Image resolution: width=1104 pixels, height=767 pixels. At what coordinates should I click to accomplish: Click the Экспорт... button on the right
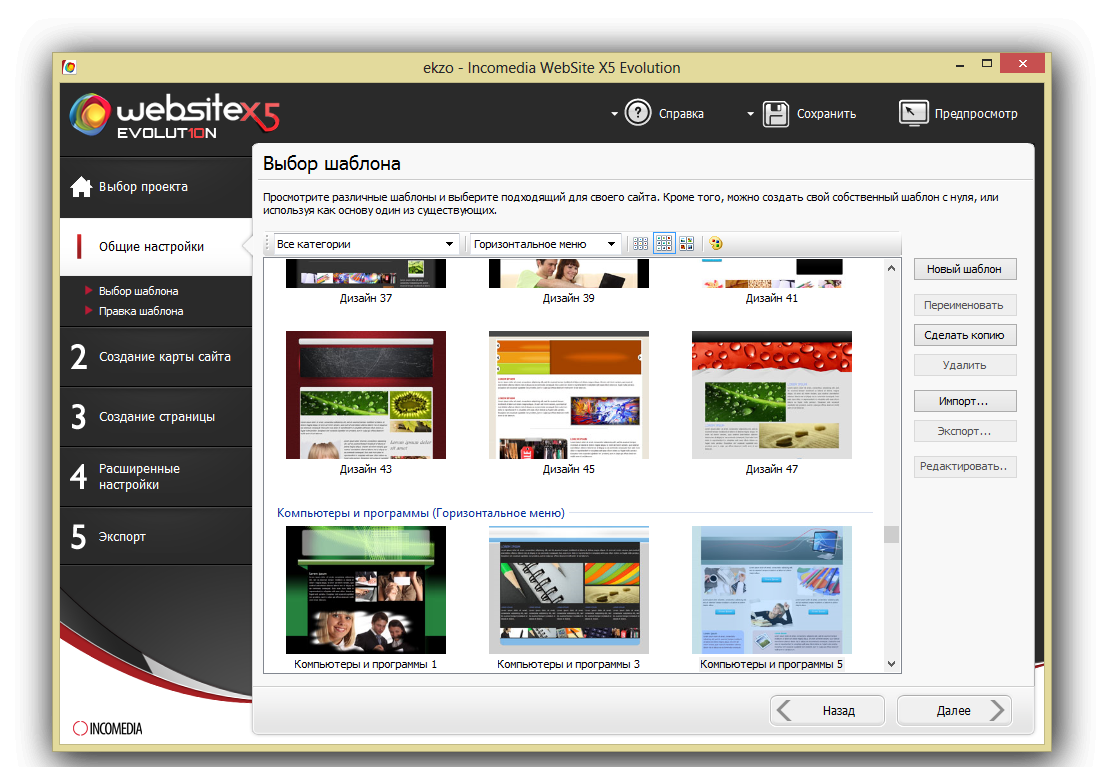965,431
